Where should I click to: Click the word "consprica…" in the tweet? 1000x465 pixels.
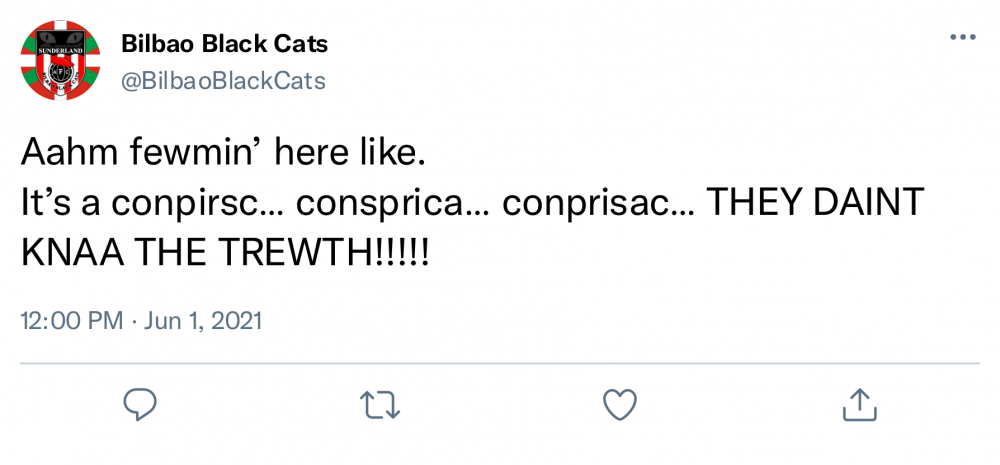click(393, 204)
